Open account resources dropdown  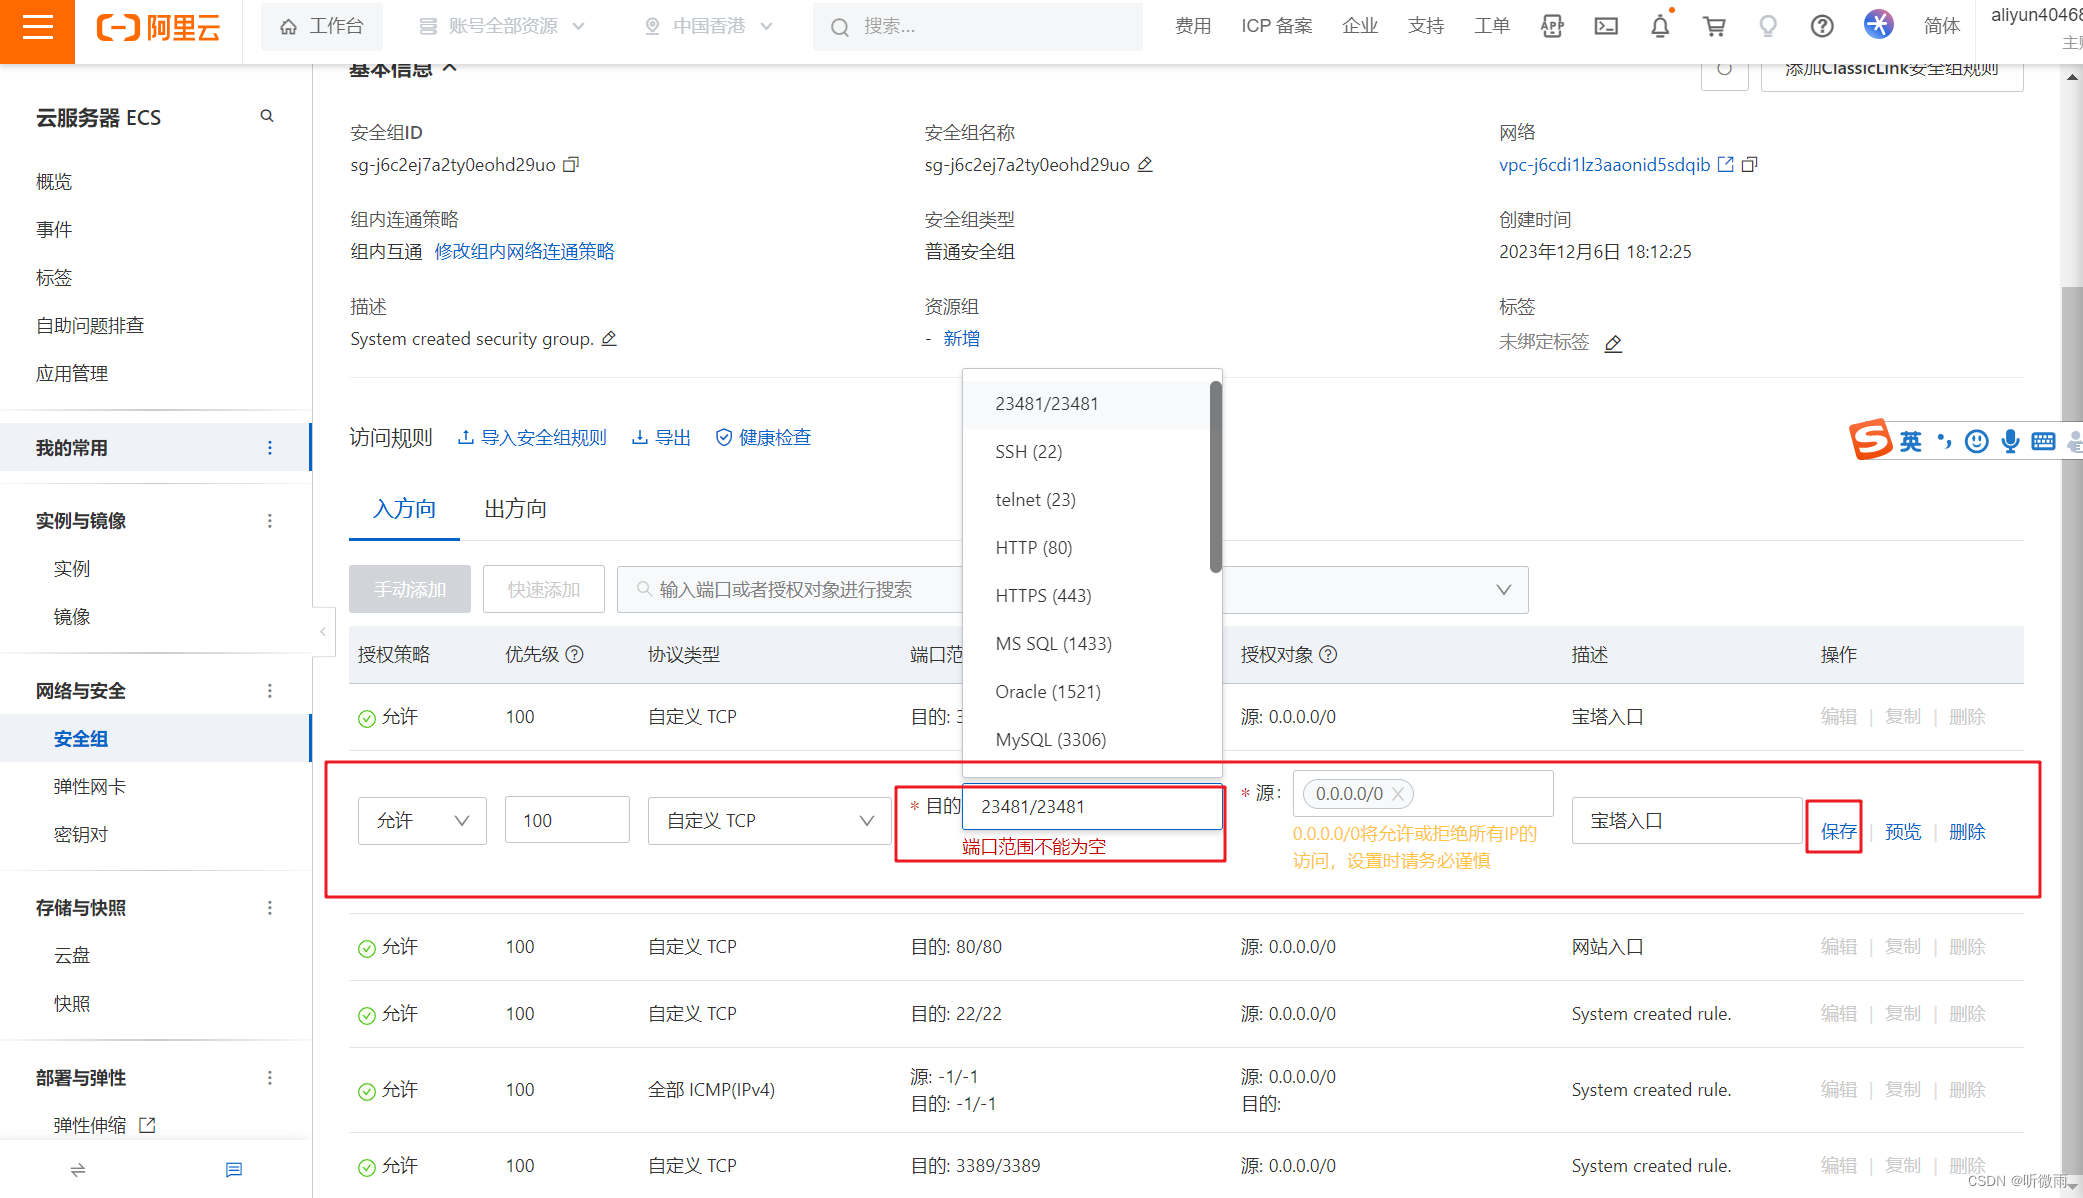coord(501,27)
